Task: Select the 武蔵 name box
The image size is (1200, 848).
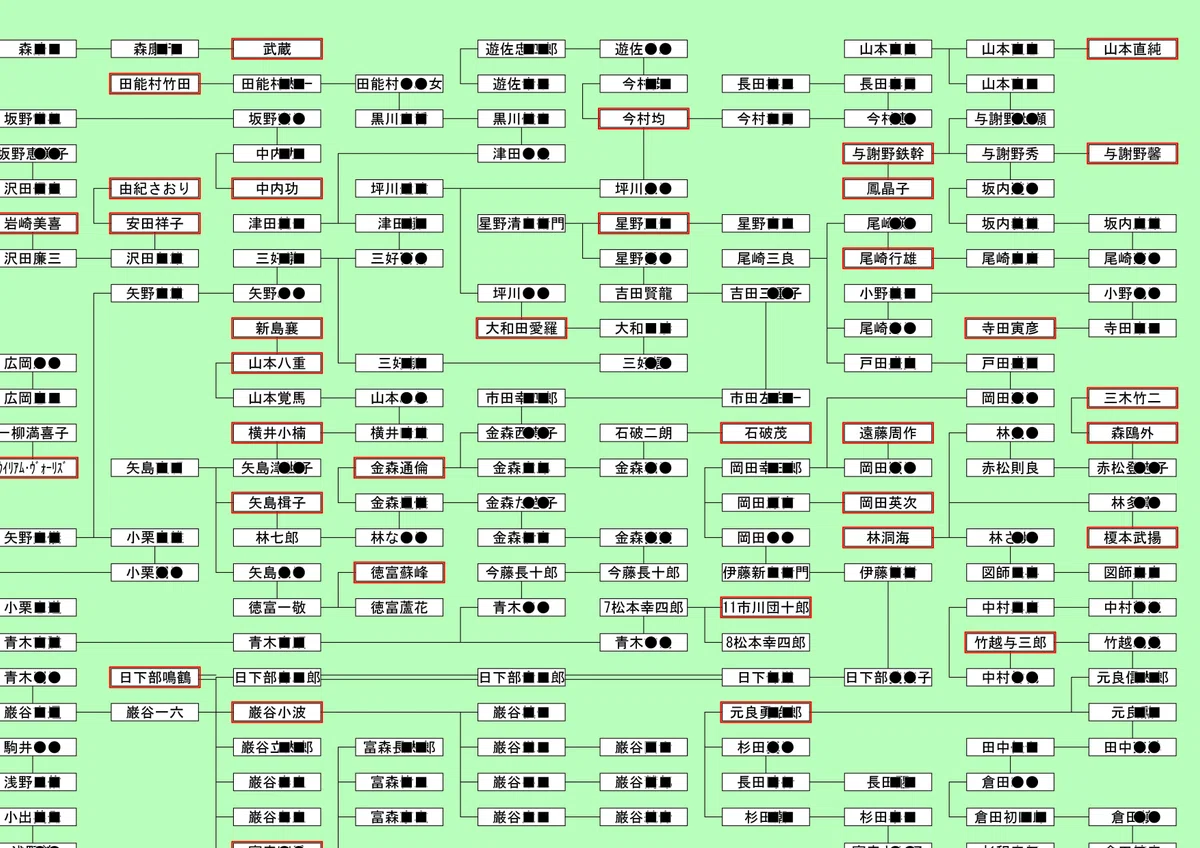Action: (277, 49)
